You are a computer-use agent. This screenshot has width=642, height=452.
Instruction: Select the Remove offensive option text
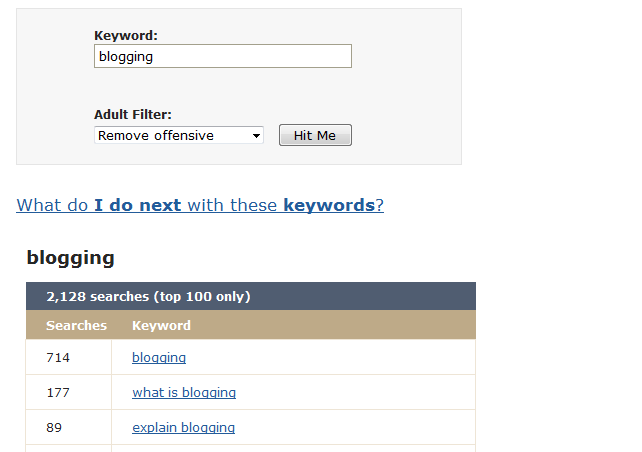pyautogui.click(x=156, y=136)
